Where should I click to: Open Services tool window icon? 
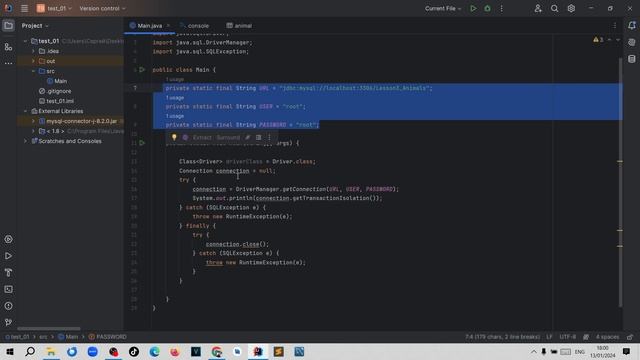coord(8,239)
